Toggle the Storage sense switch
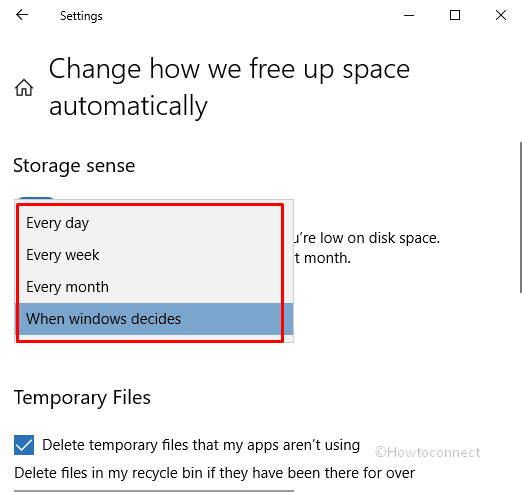 tap(36, 199)
